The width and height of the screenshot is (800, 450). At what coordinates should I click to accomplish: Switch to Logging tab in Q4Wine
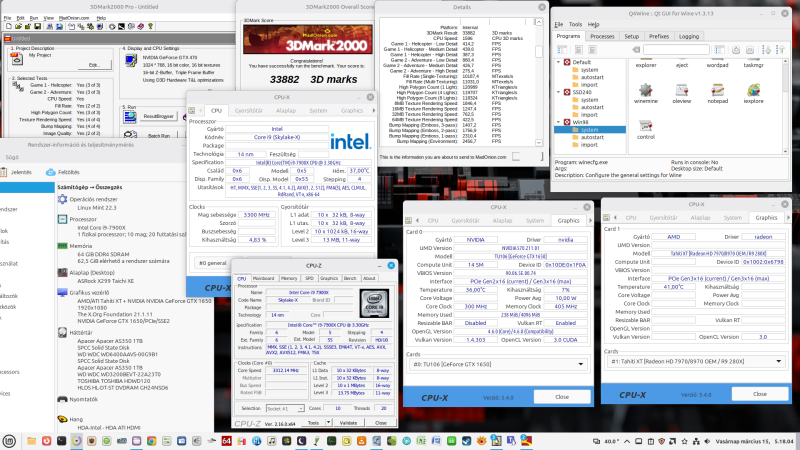[689, 36]
